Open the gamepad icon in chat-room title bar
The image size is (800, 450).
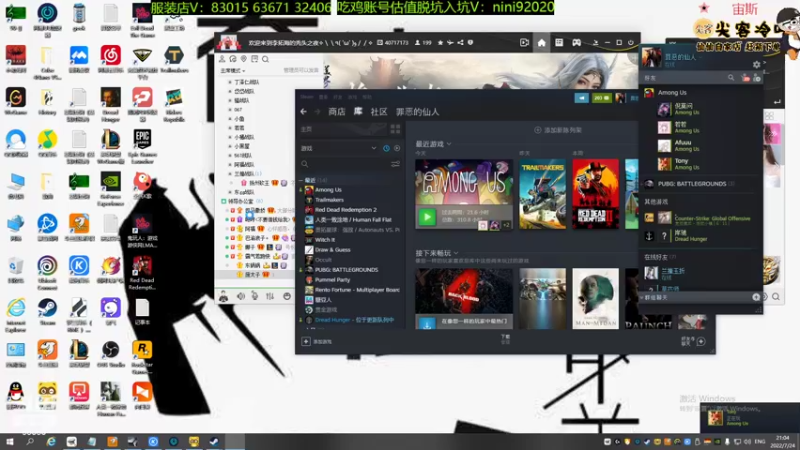pos(577,43)
